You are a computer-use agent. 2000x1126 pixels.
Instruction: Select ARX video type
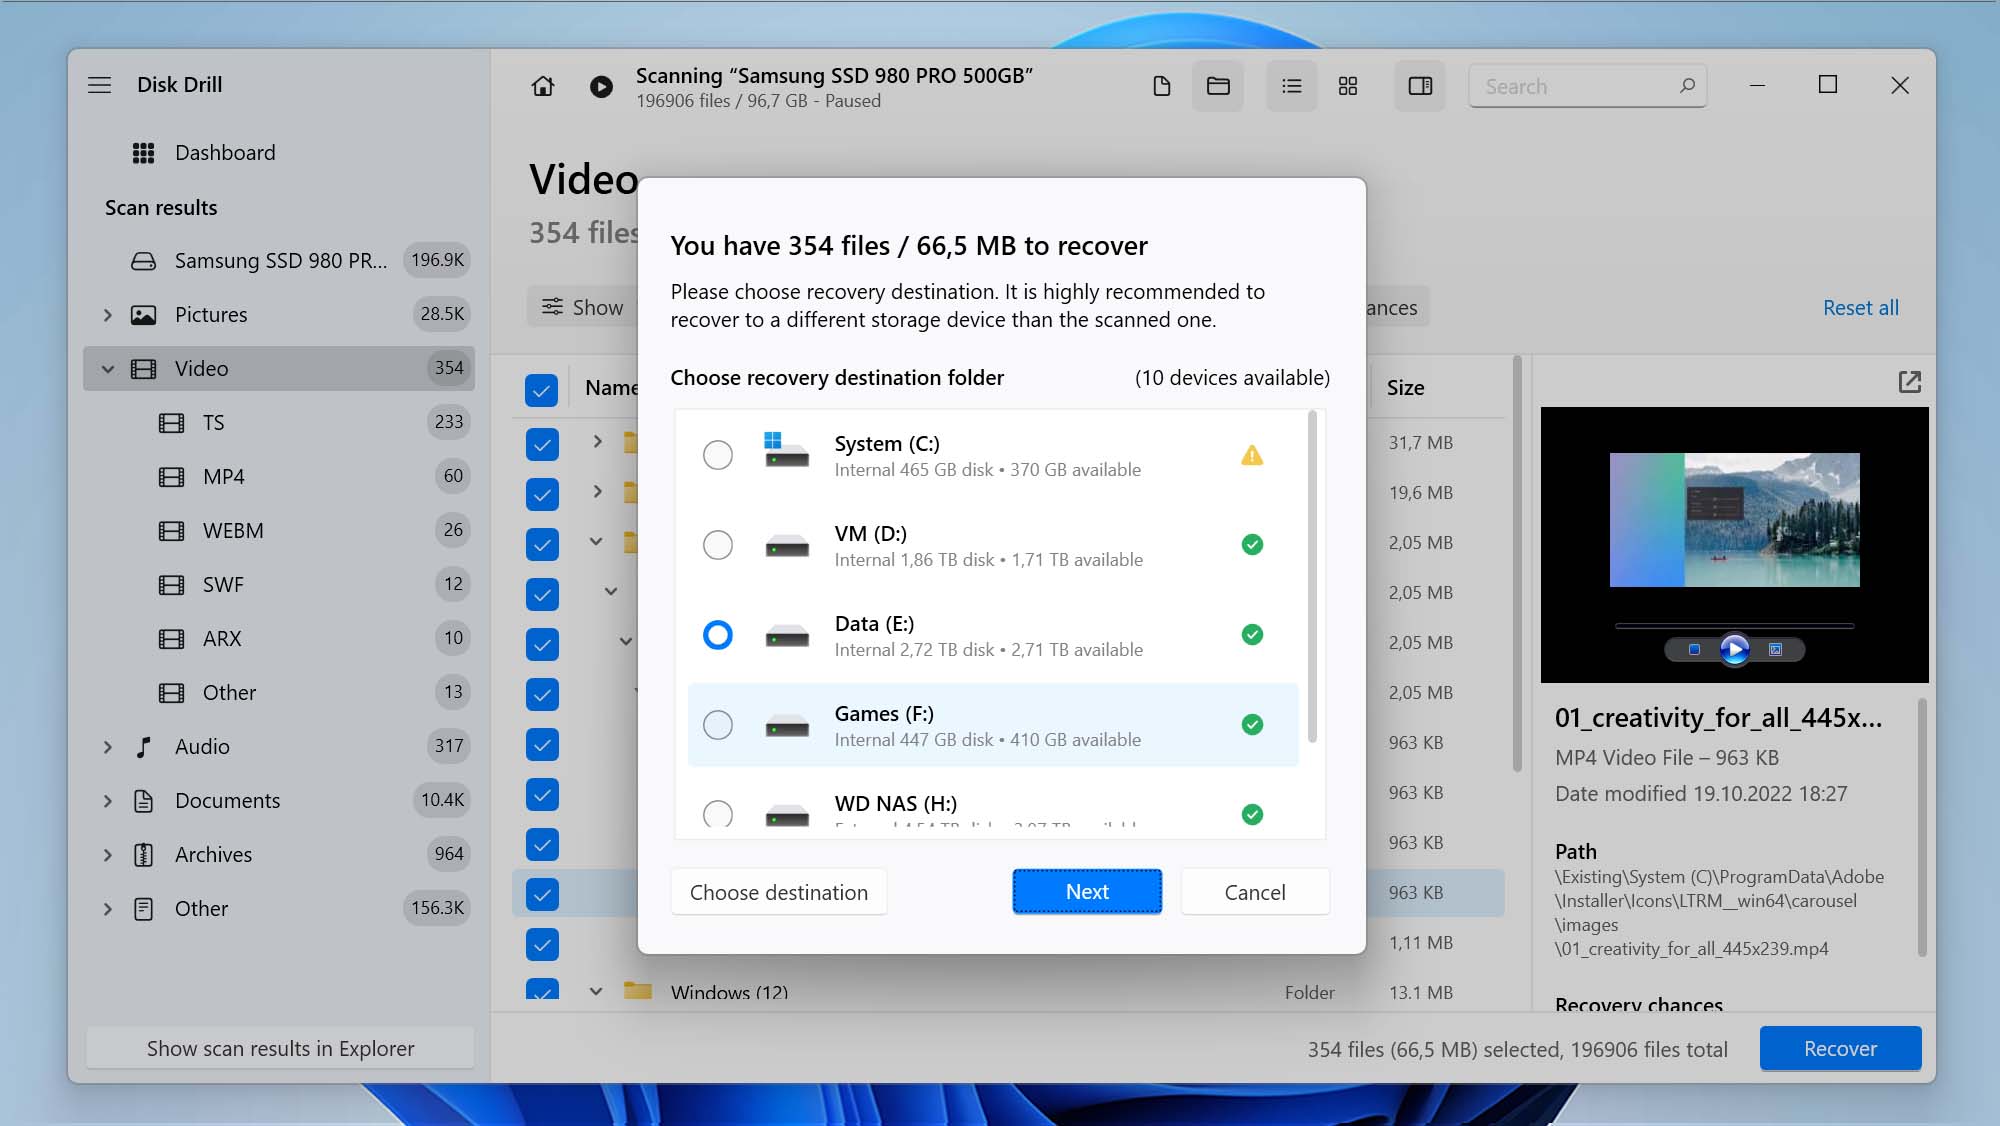pyautogui.click(x=278, y=639)
